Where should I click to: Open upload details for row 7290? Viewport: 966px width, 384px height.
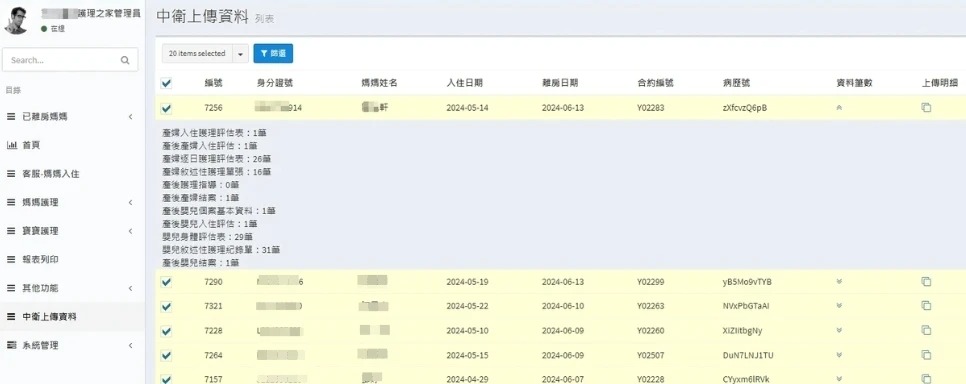(x=925, y=282)
